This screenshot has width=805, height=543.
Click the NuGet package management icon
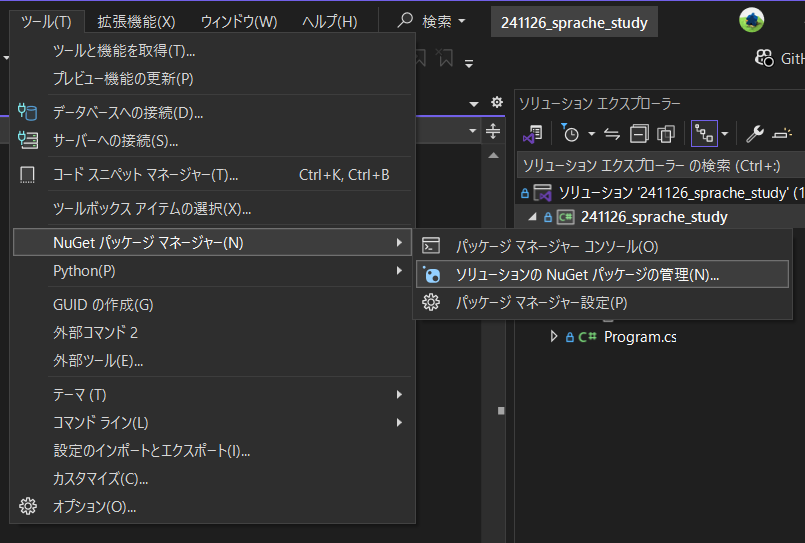pos(432,275)
